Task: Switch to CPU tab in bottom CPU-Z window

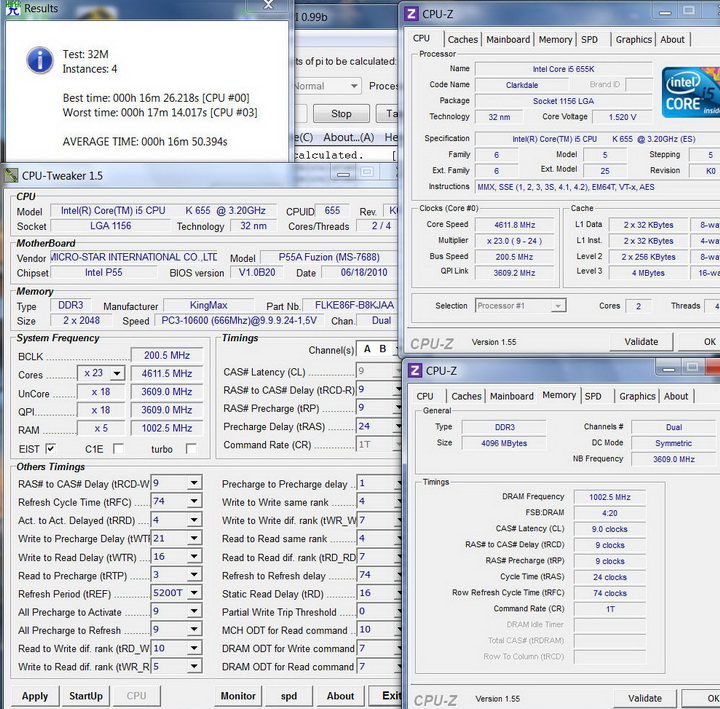Action: click(x=425, y=396)
